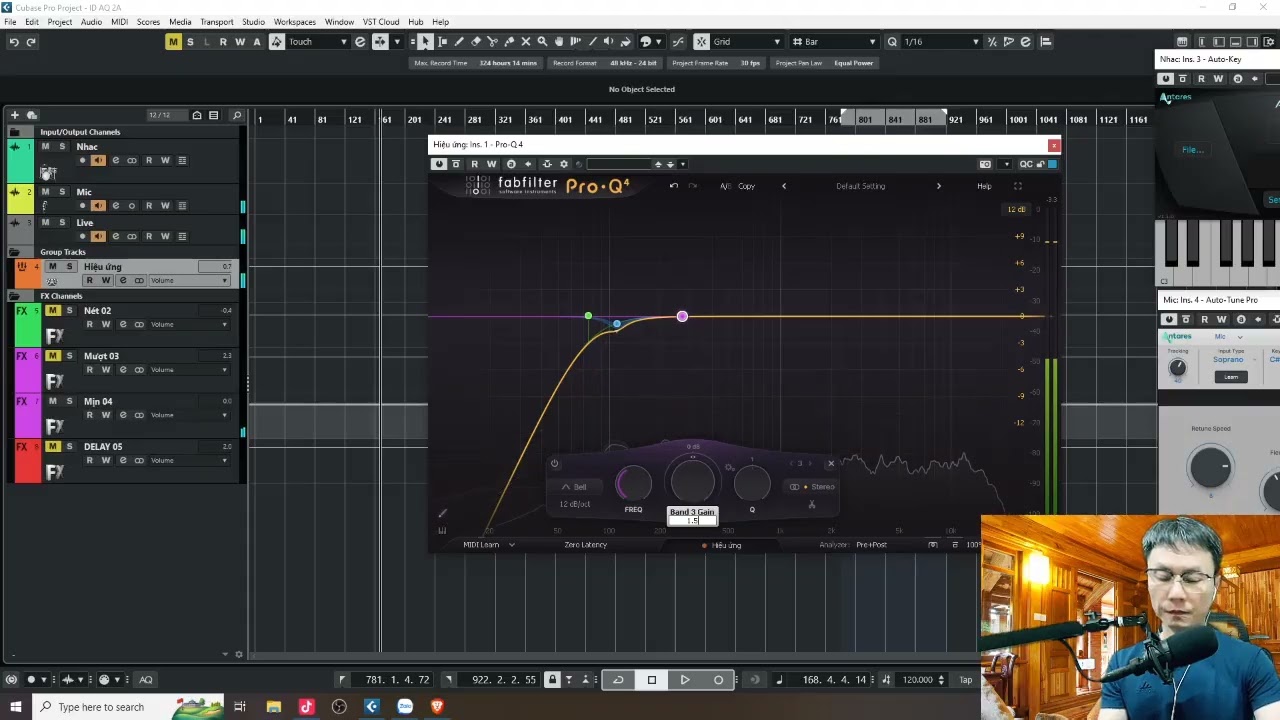Image resolution: width=1280 pixels, height=720 pixels.
Task: Toggle the band 3 power button
Action: pos(555,463)
